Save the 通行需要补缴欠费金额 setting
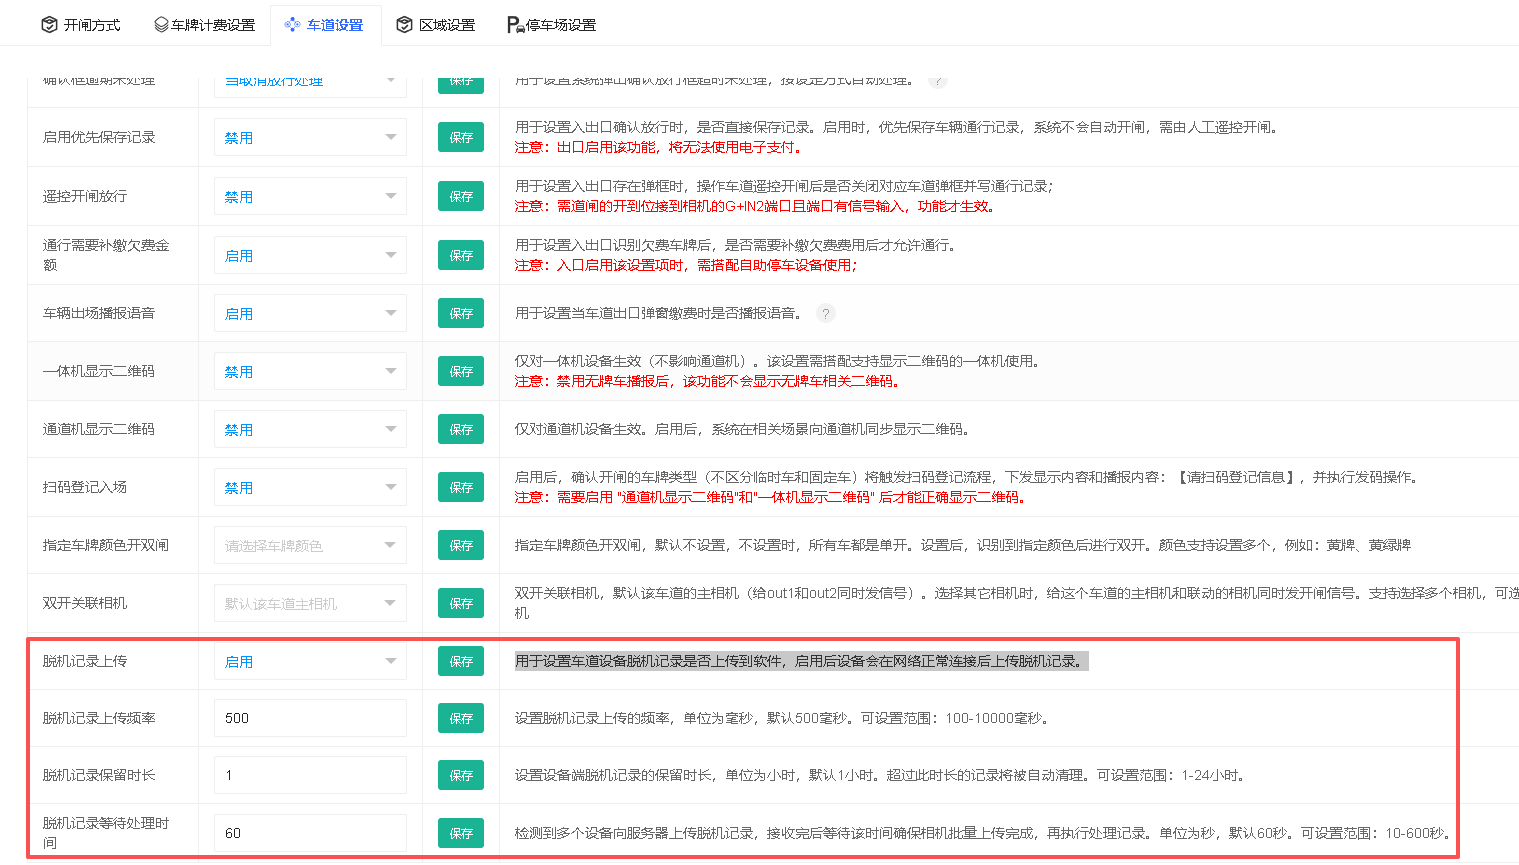The image size is (1519, 865). (x=461, y=256)
